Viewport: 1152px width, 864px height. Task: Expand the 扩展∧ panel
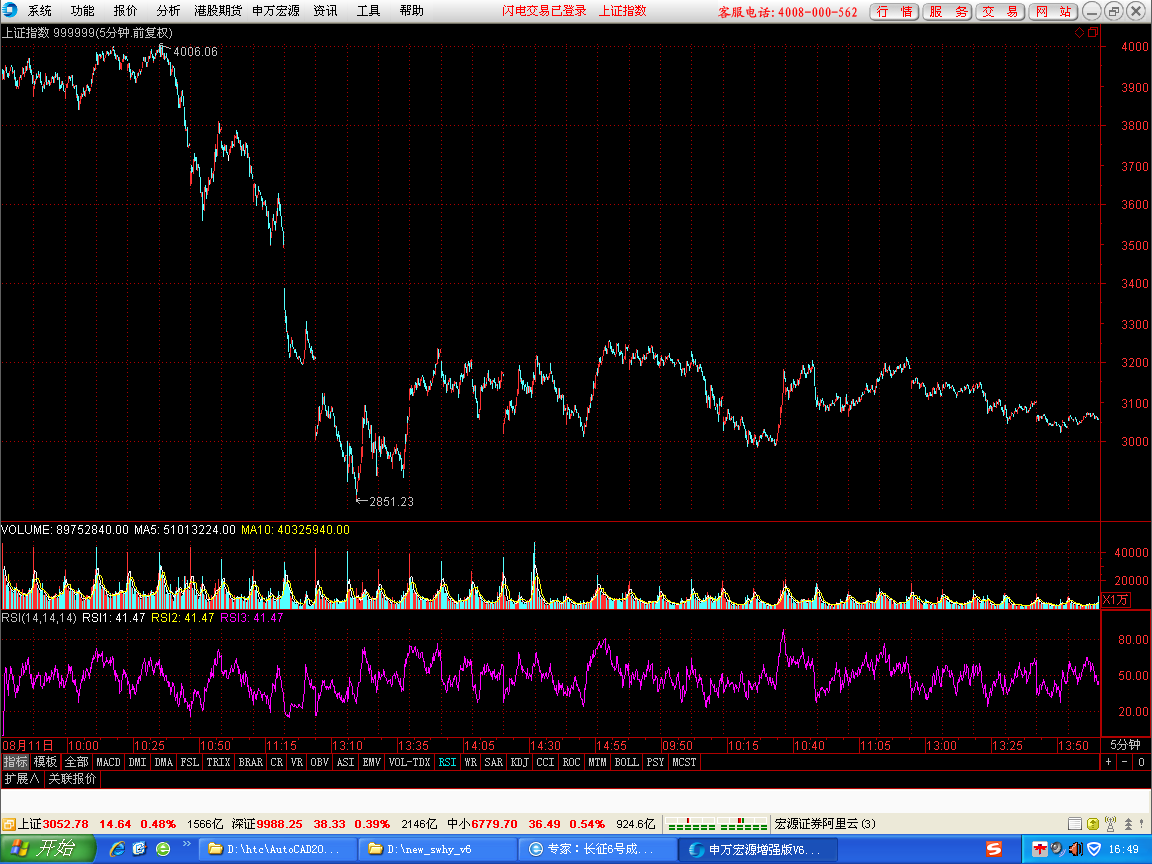coord(21,778)
